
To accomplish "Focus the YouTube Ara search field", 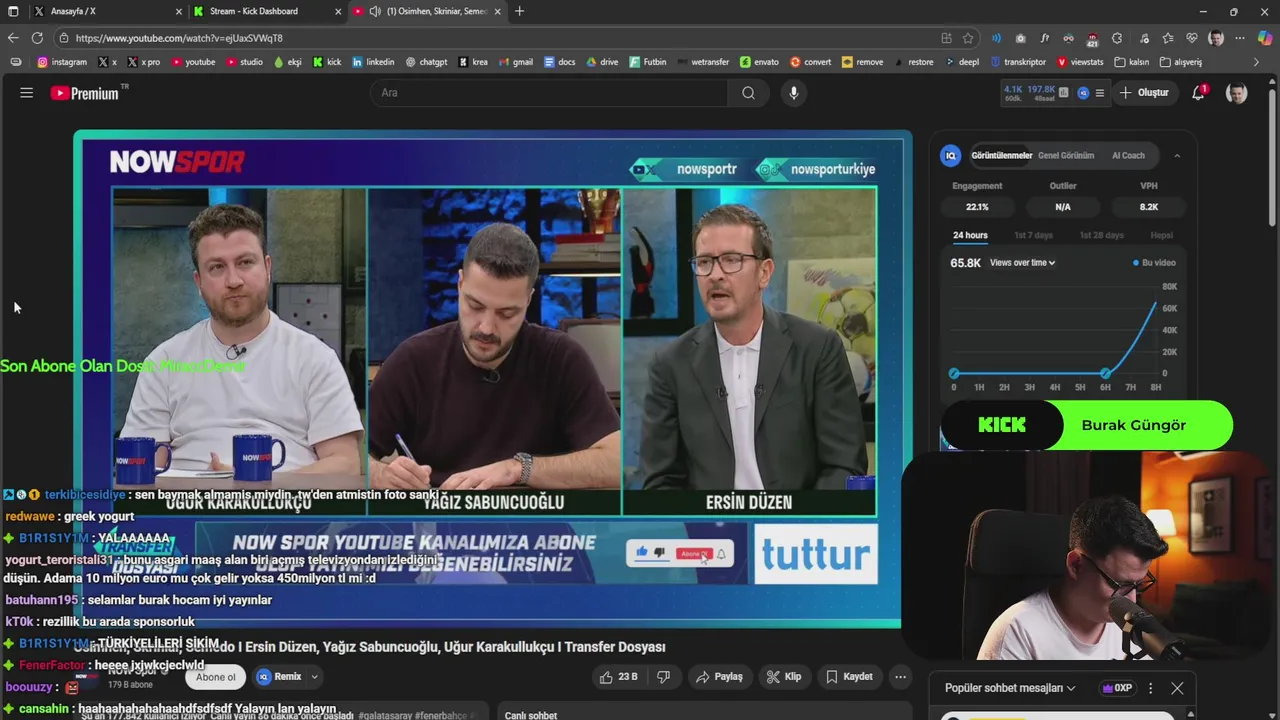I will (550, 93).
